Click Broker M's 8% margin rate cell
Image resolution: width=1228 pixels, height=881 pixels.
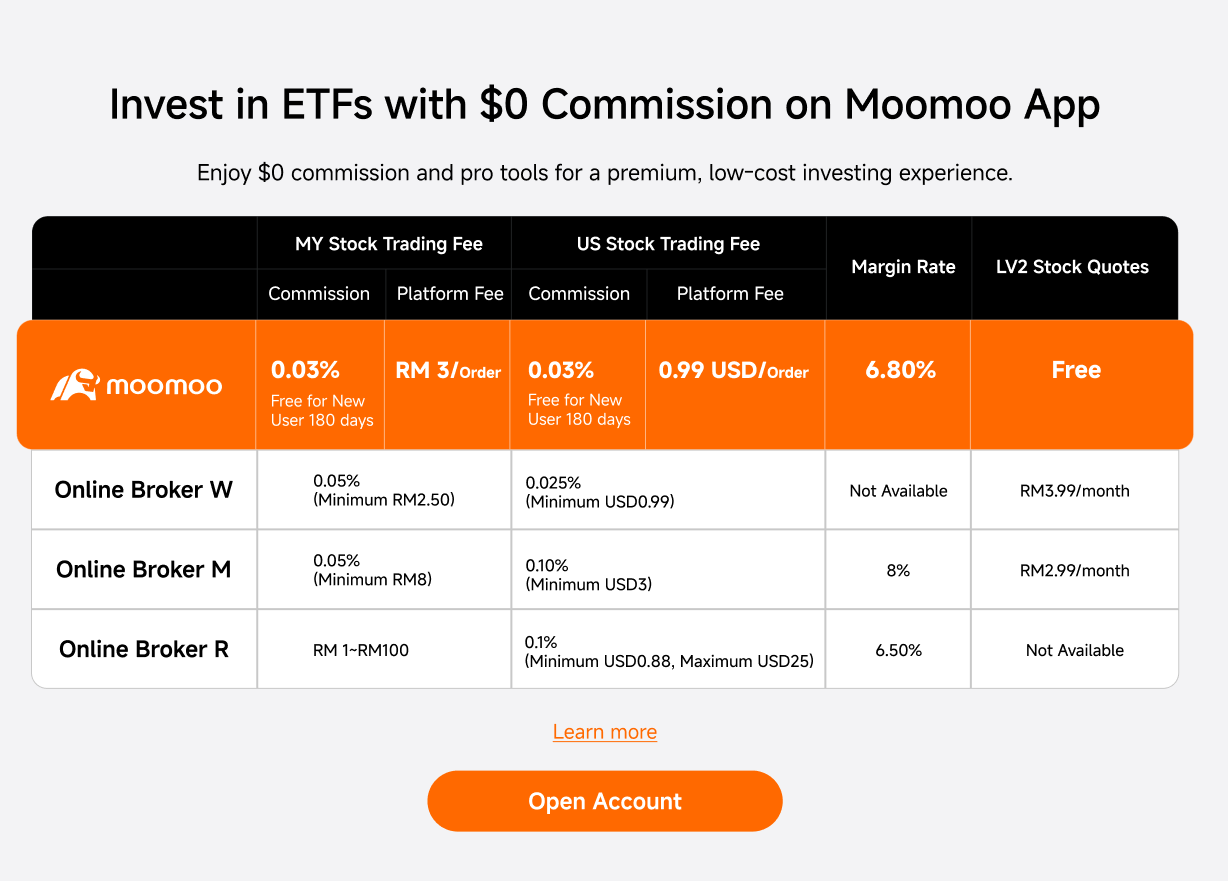click(x=898, y=570)
